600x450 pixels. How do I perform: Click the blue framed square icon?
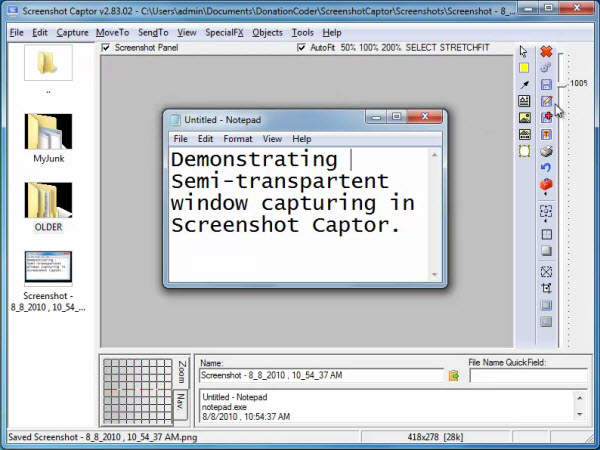(x=546, y=305)
